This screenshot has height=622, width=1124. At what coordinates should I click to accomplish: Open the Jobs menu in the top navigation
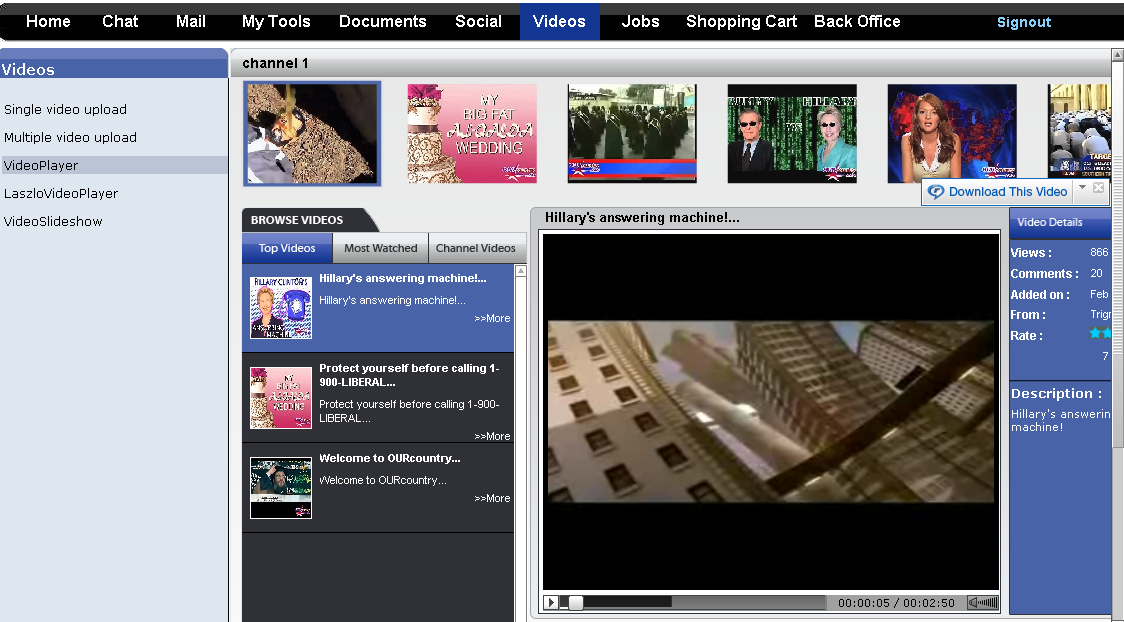[x=640, y=21]
